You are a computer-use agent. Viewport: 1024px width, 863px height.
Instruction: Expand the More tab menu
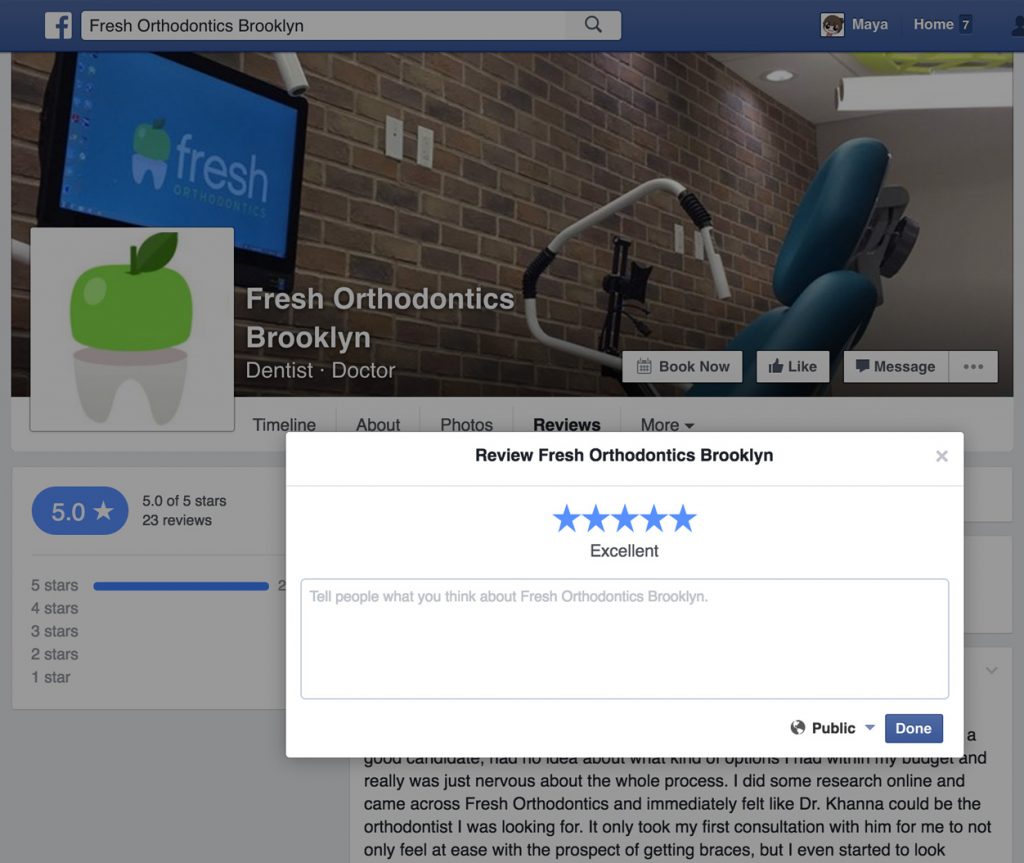[667, 425]
